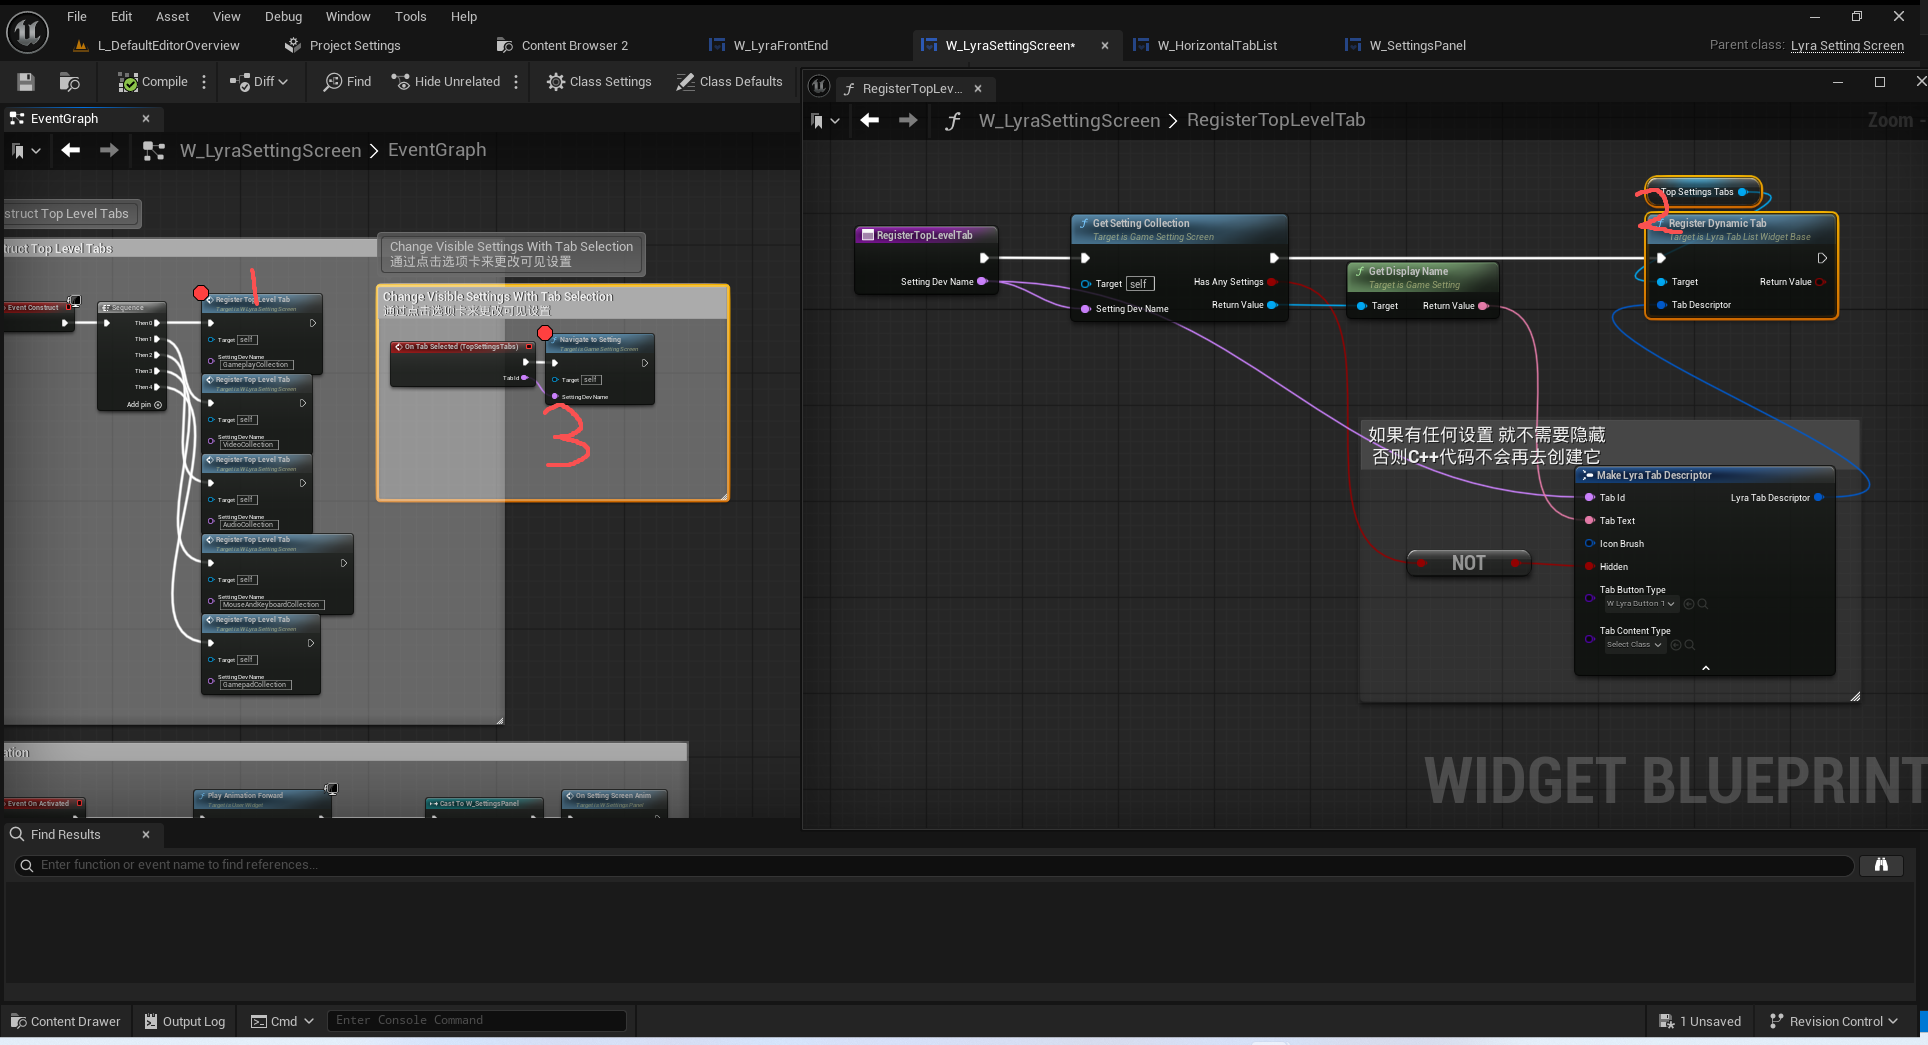Image resolution: width=1928 pixels, height=1045 pixels.
Task: Click the Save asset icon
Action: (26, 82)
